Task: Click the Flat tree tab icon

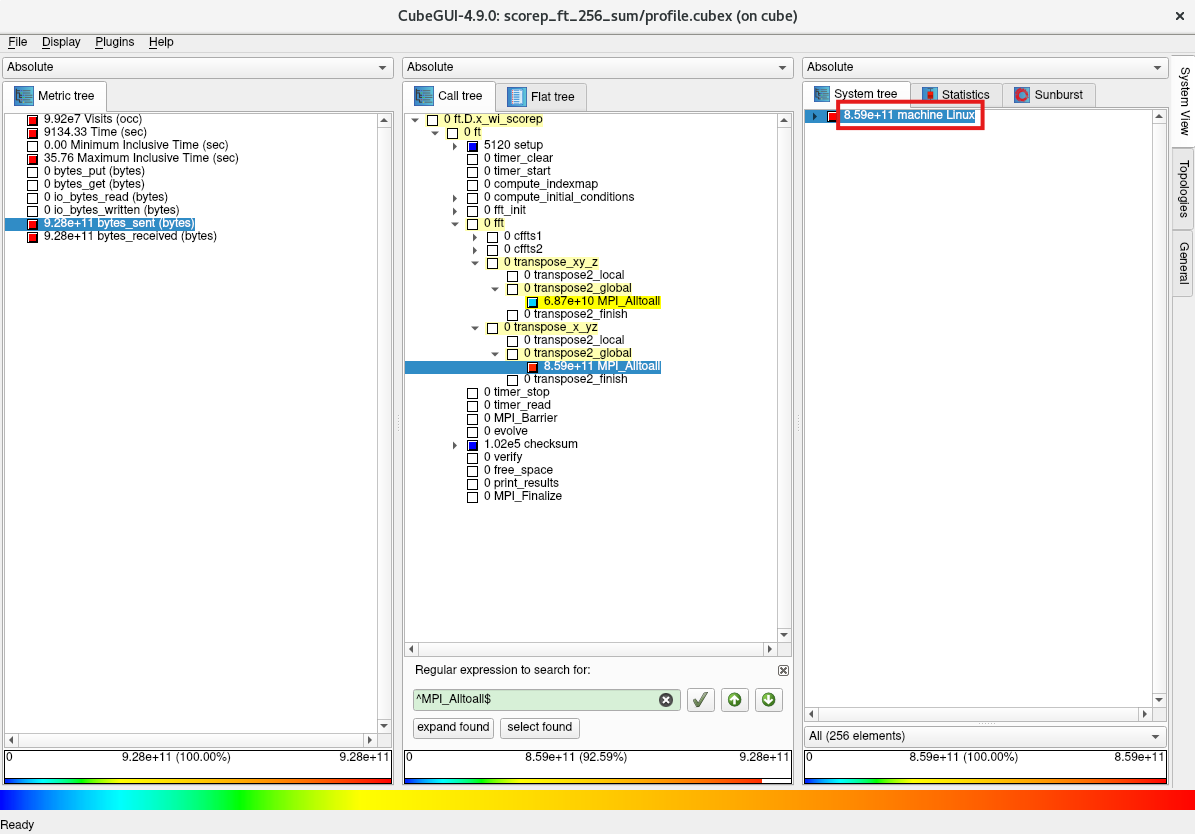Action: click(x=516, y=97)
